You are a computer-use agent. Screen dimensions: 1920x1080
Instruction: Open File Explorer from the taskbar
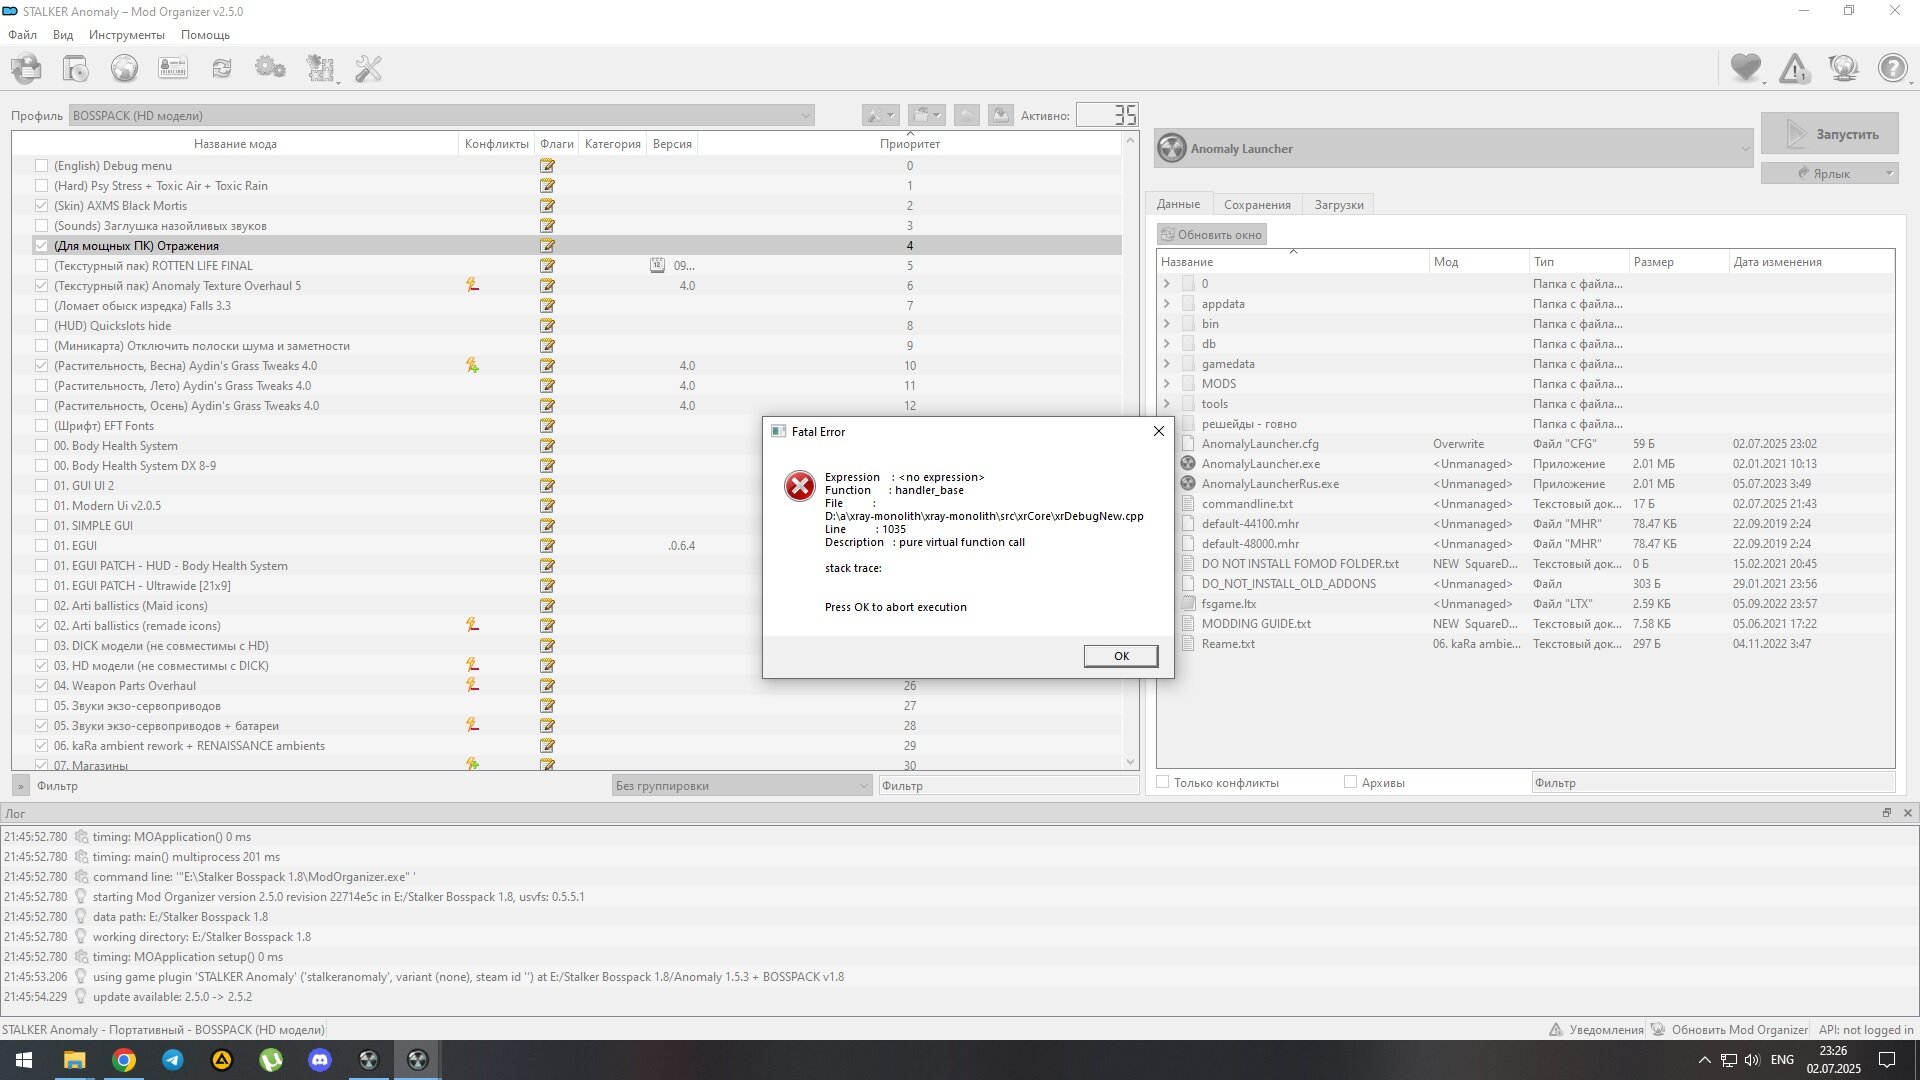[75, 1060]
